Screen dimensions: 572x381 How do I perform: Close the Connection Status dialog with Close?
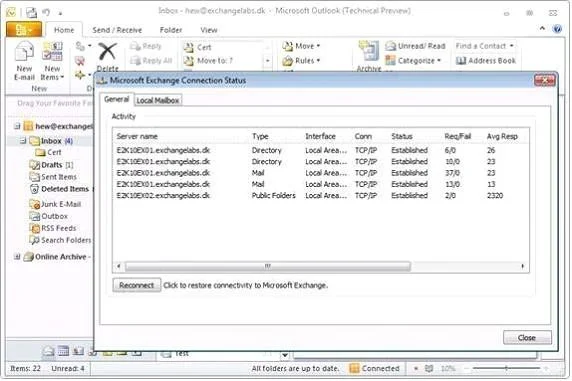click(x=527, y=338)
